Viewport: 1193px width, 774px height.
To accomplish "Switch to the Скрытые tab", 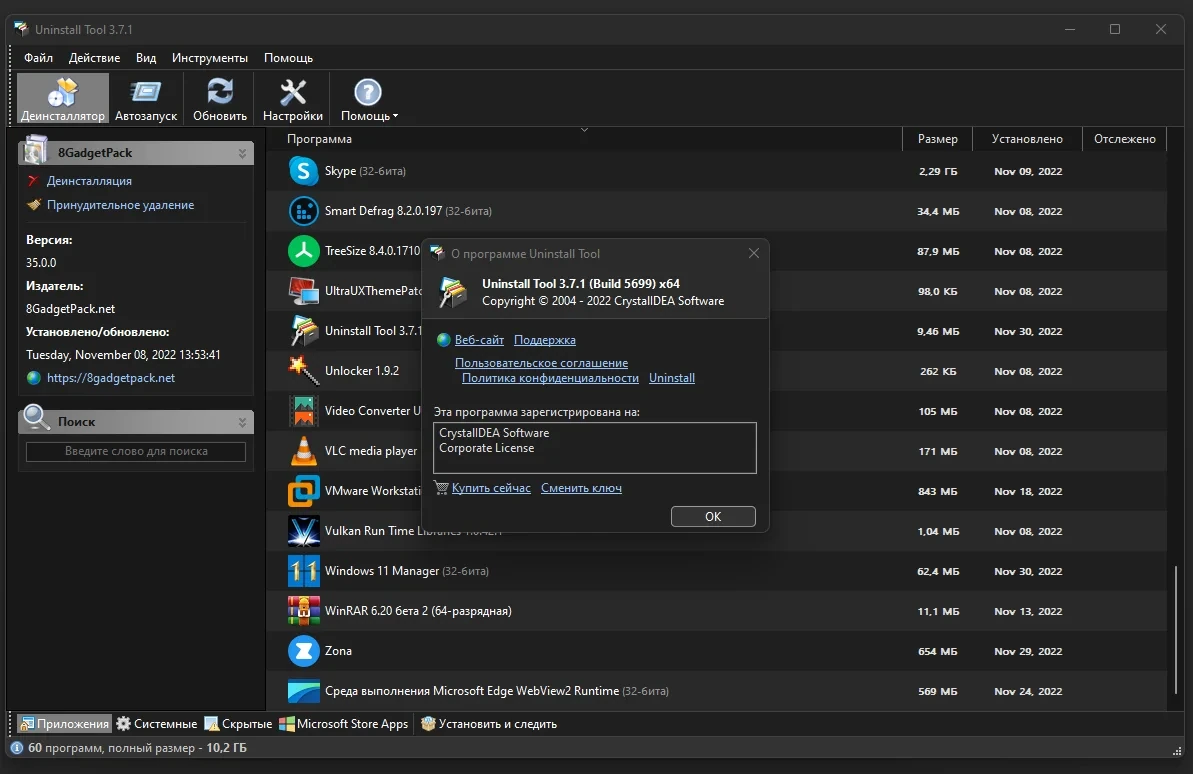I will [238, 724].
